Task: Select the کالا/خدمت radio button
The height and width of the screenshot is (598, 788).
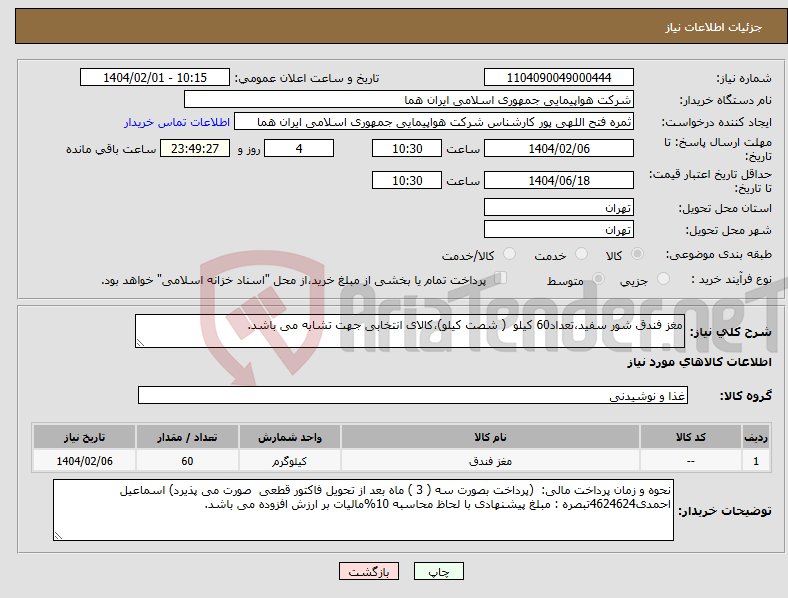Action: pyautogui.click(x=510, y=254)
